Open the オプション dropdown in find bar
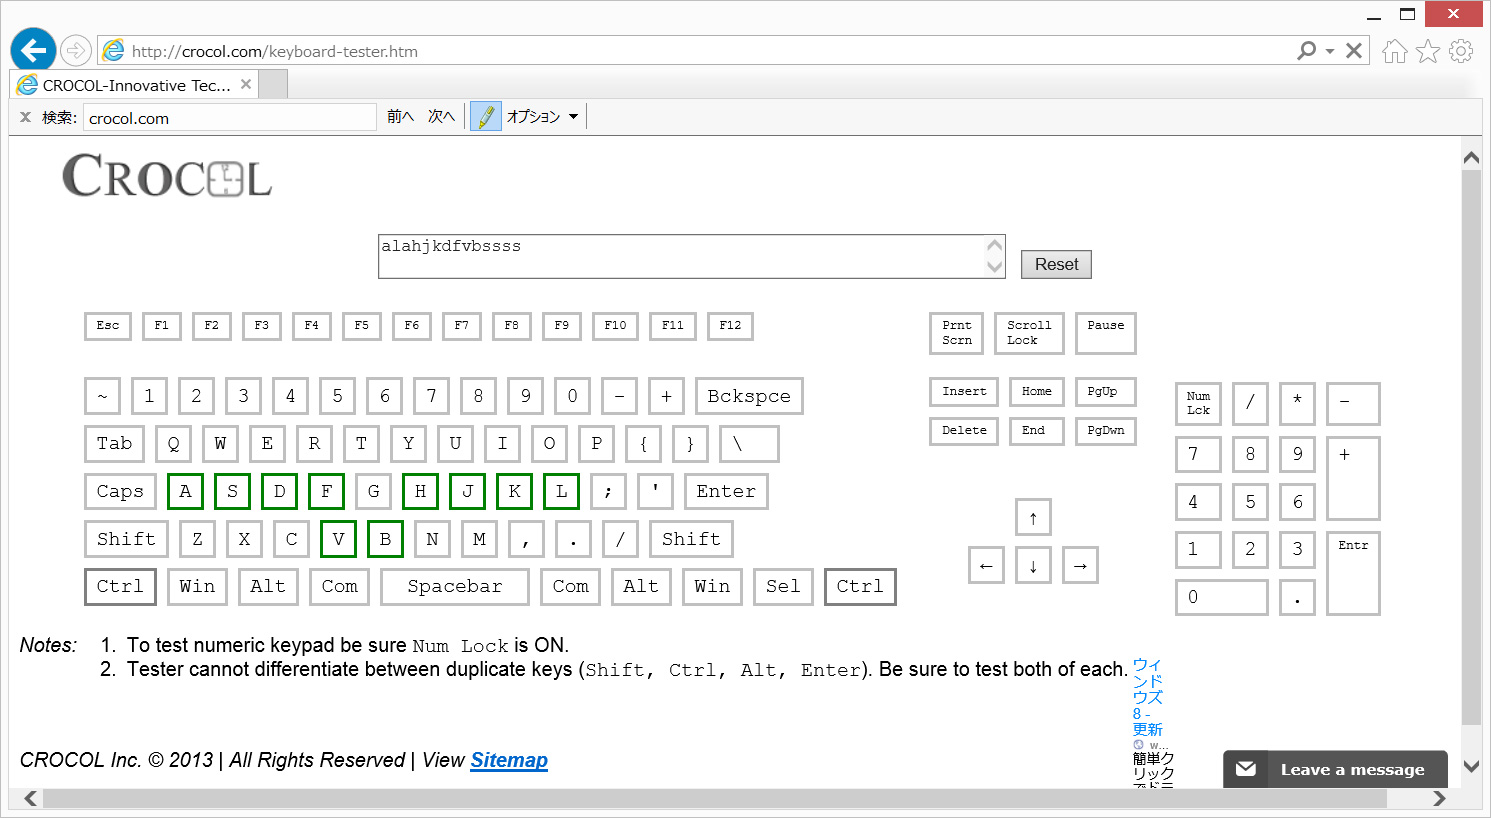Screen dimensions: 1491x818 (543, 117)
